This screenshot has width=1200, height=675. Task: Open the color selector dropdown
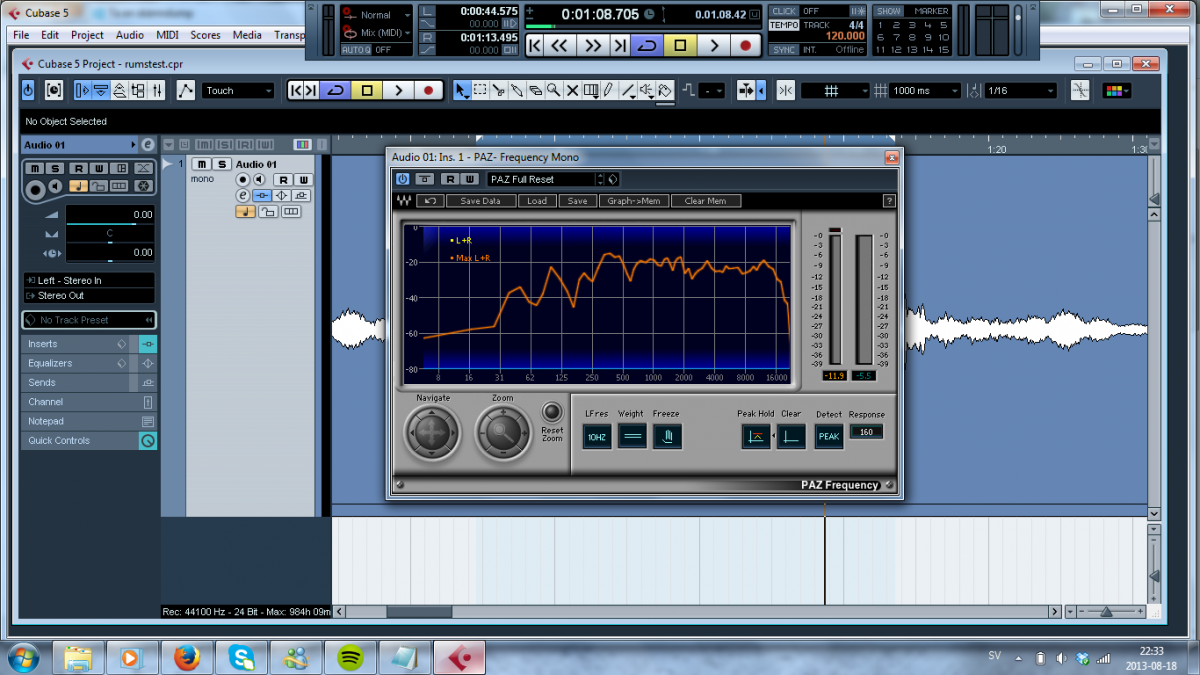pos(1117,90)
